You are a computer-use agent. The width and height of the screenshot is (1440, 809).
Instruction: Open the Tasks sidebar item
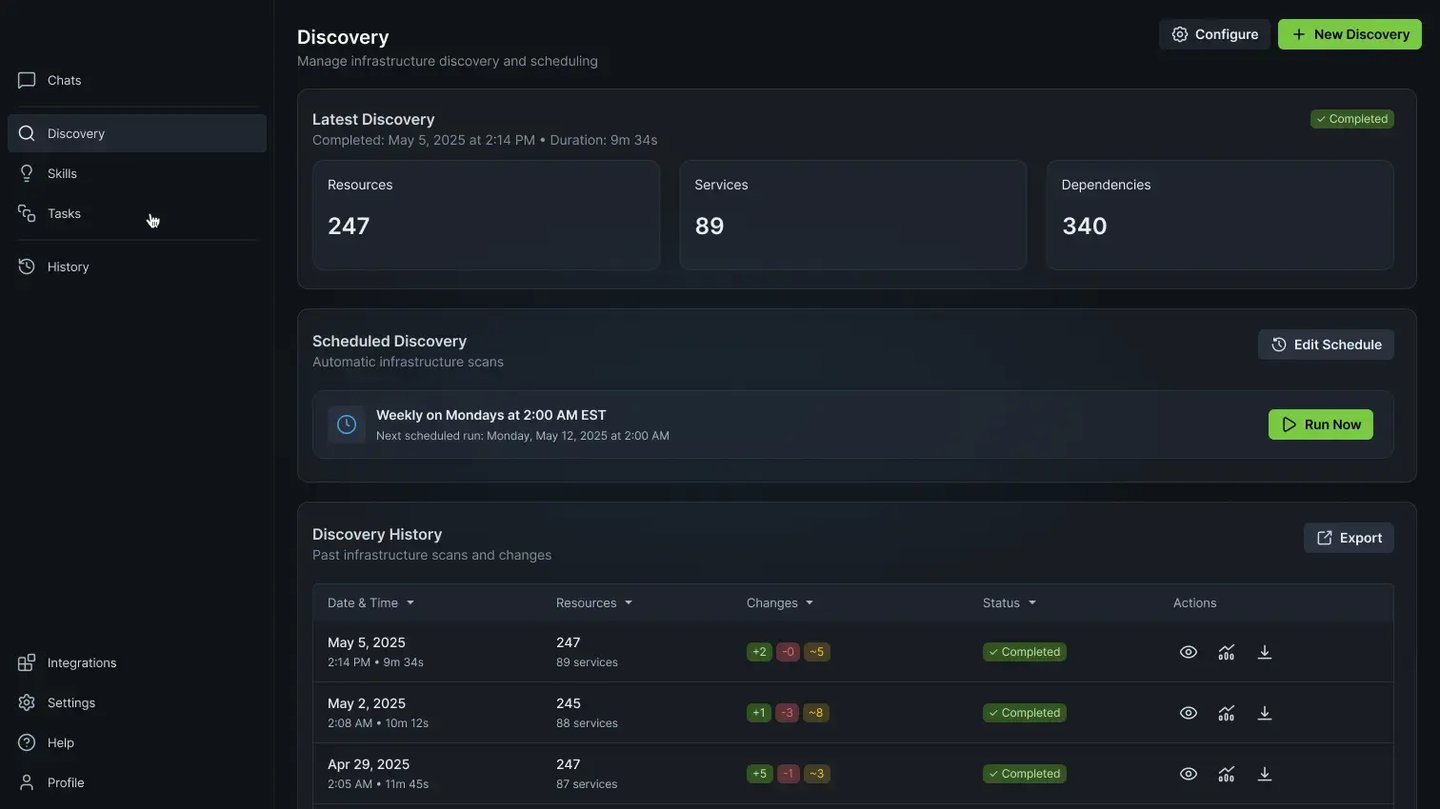64,213
